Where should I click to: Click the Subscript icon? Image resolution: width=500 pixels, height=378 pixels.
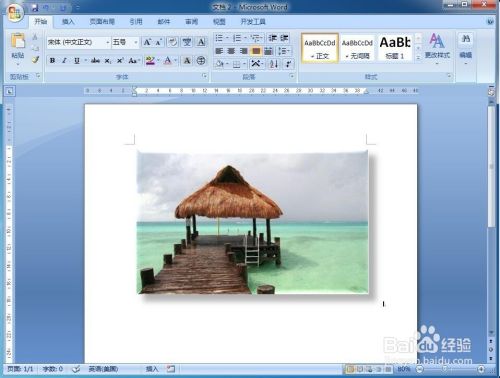point(107,61)
